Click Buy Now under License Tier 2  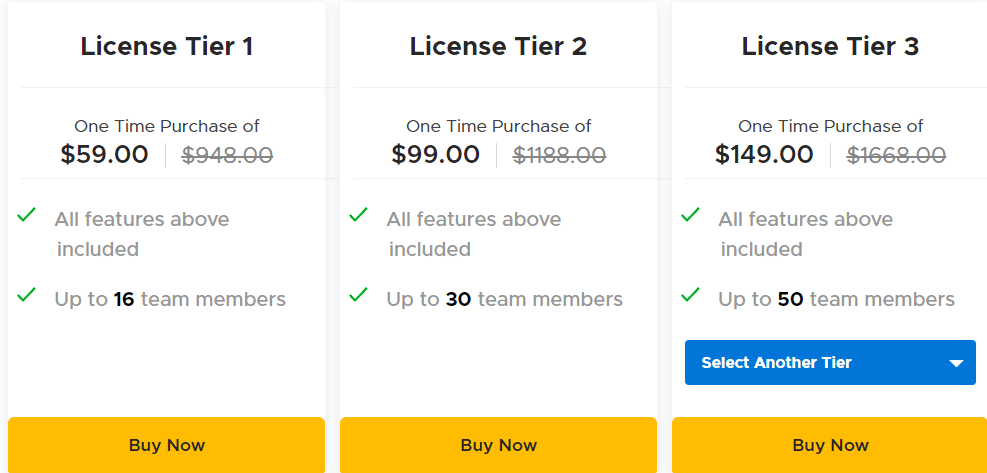pos(498,445)
